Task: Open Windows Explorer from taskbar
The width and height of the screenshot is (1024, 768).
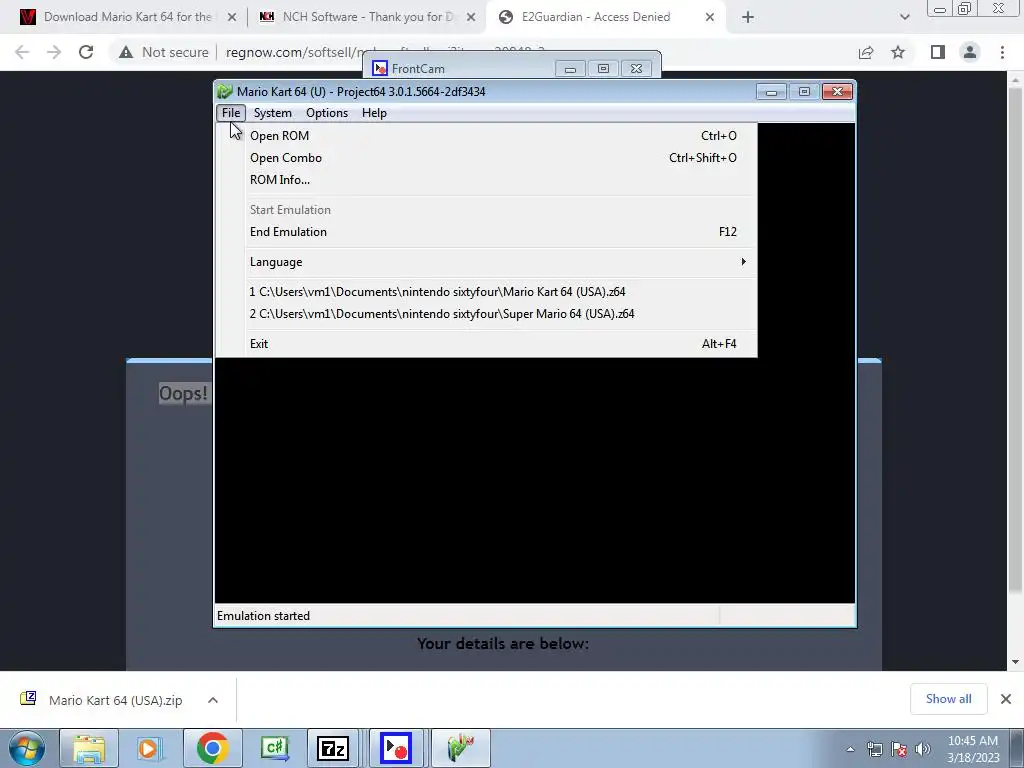Action: tap(89, 748)
